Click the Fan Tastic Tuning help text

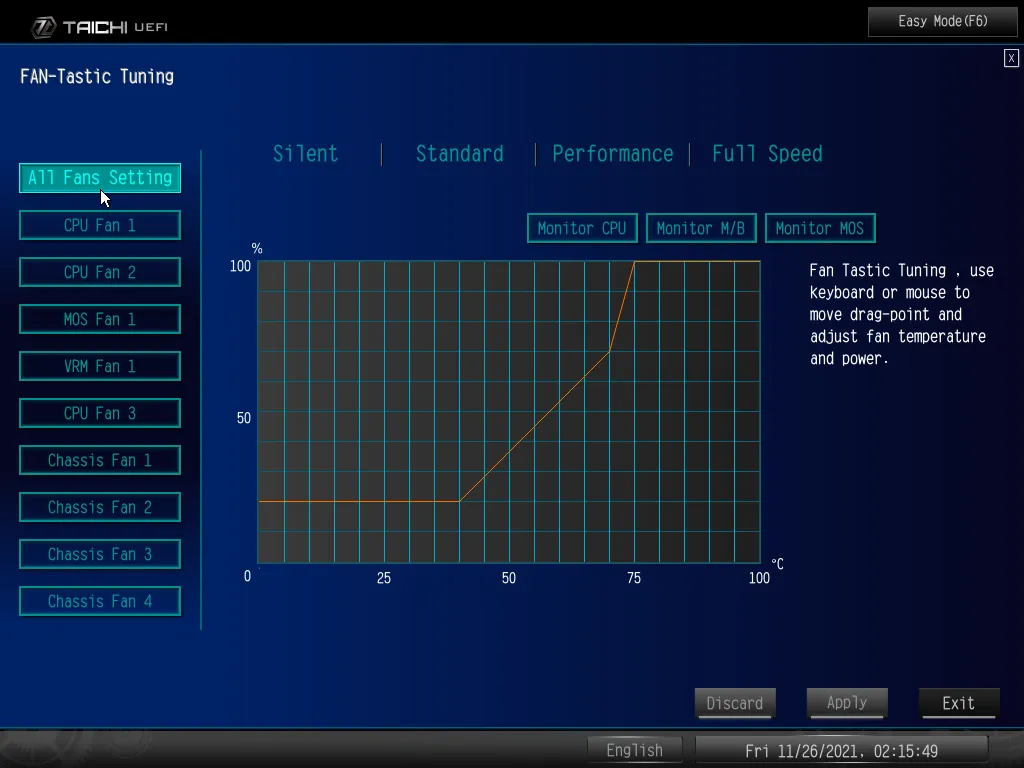point(901,314)
